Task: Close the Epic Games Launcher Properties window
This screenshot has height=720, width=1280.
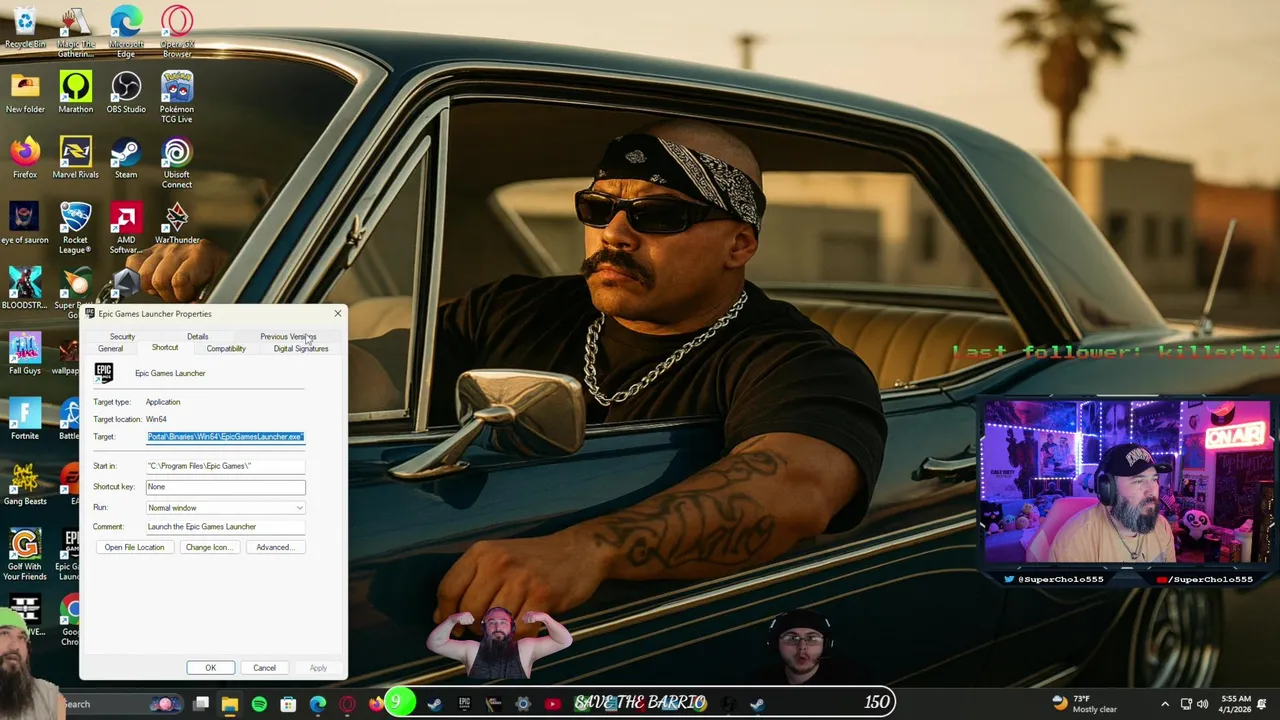Action: pyautogui.click(x=337, y=314)
